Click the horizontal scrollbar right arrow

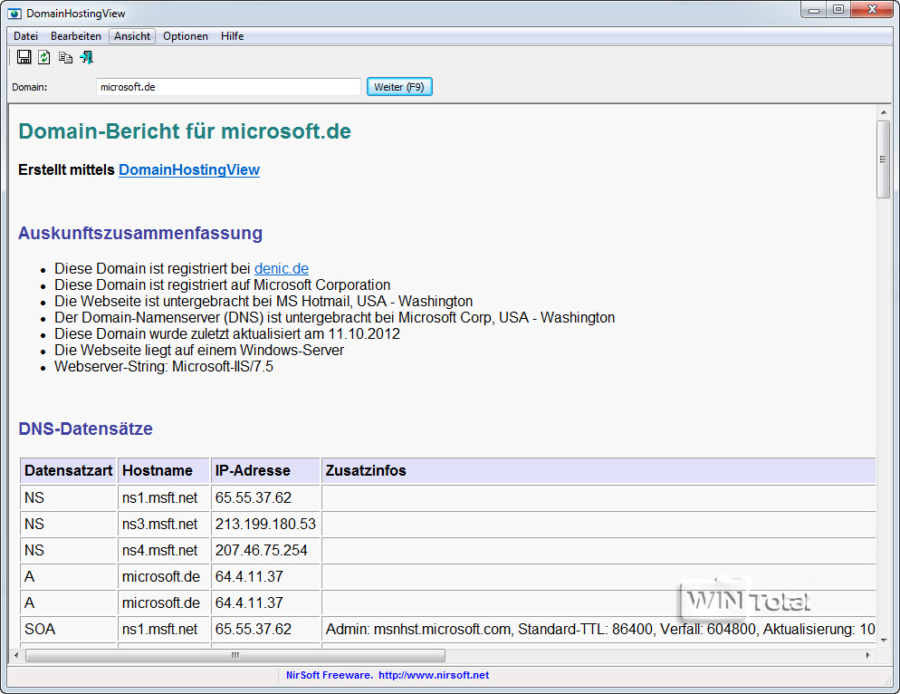[x=867, y=655]
